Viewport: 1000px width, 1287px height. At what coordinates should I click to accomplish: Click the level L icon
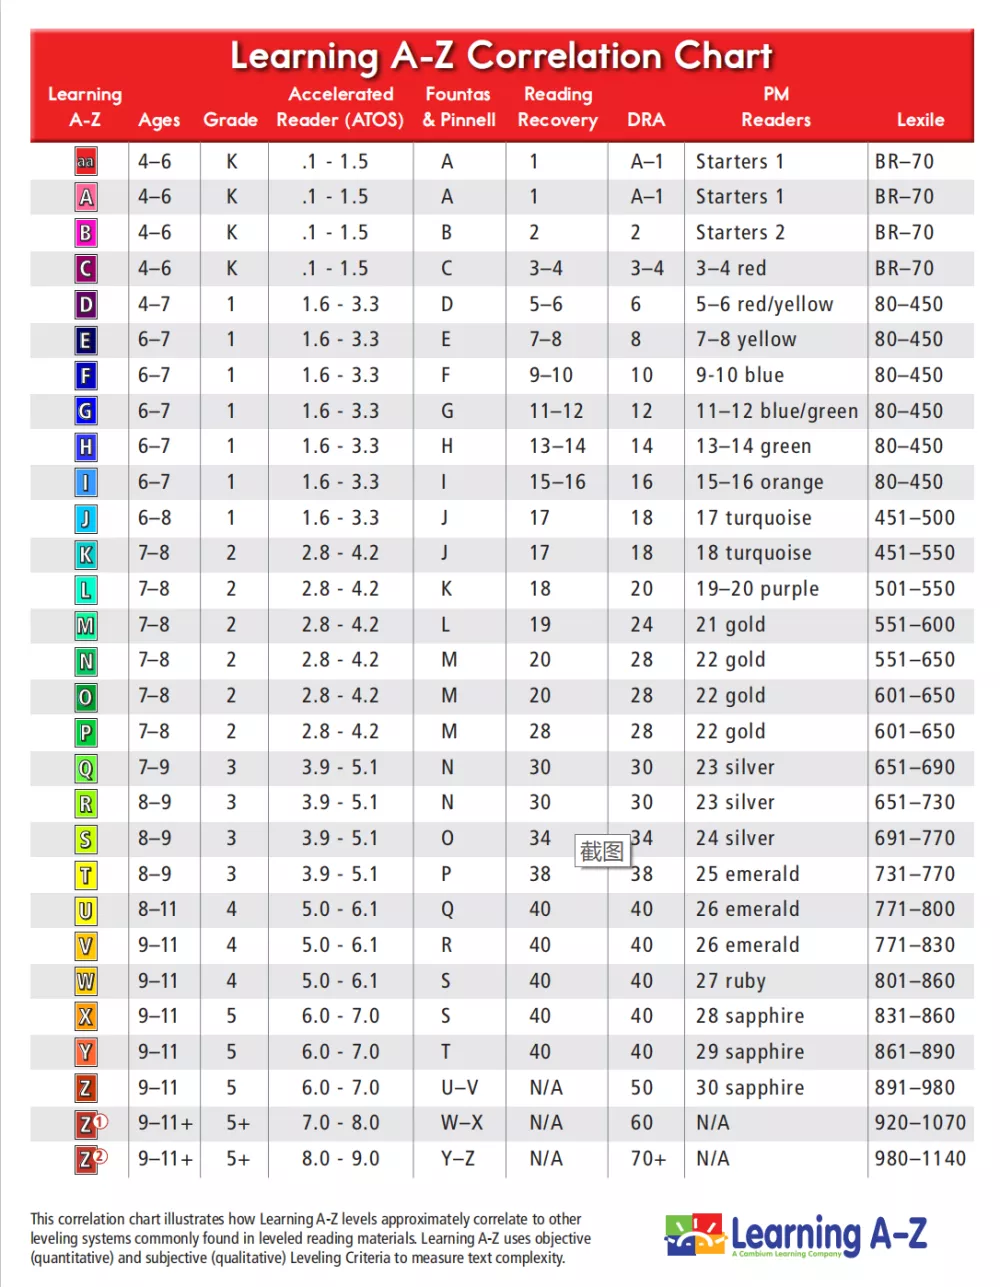[86, 589]
